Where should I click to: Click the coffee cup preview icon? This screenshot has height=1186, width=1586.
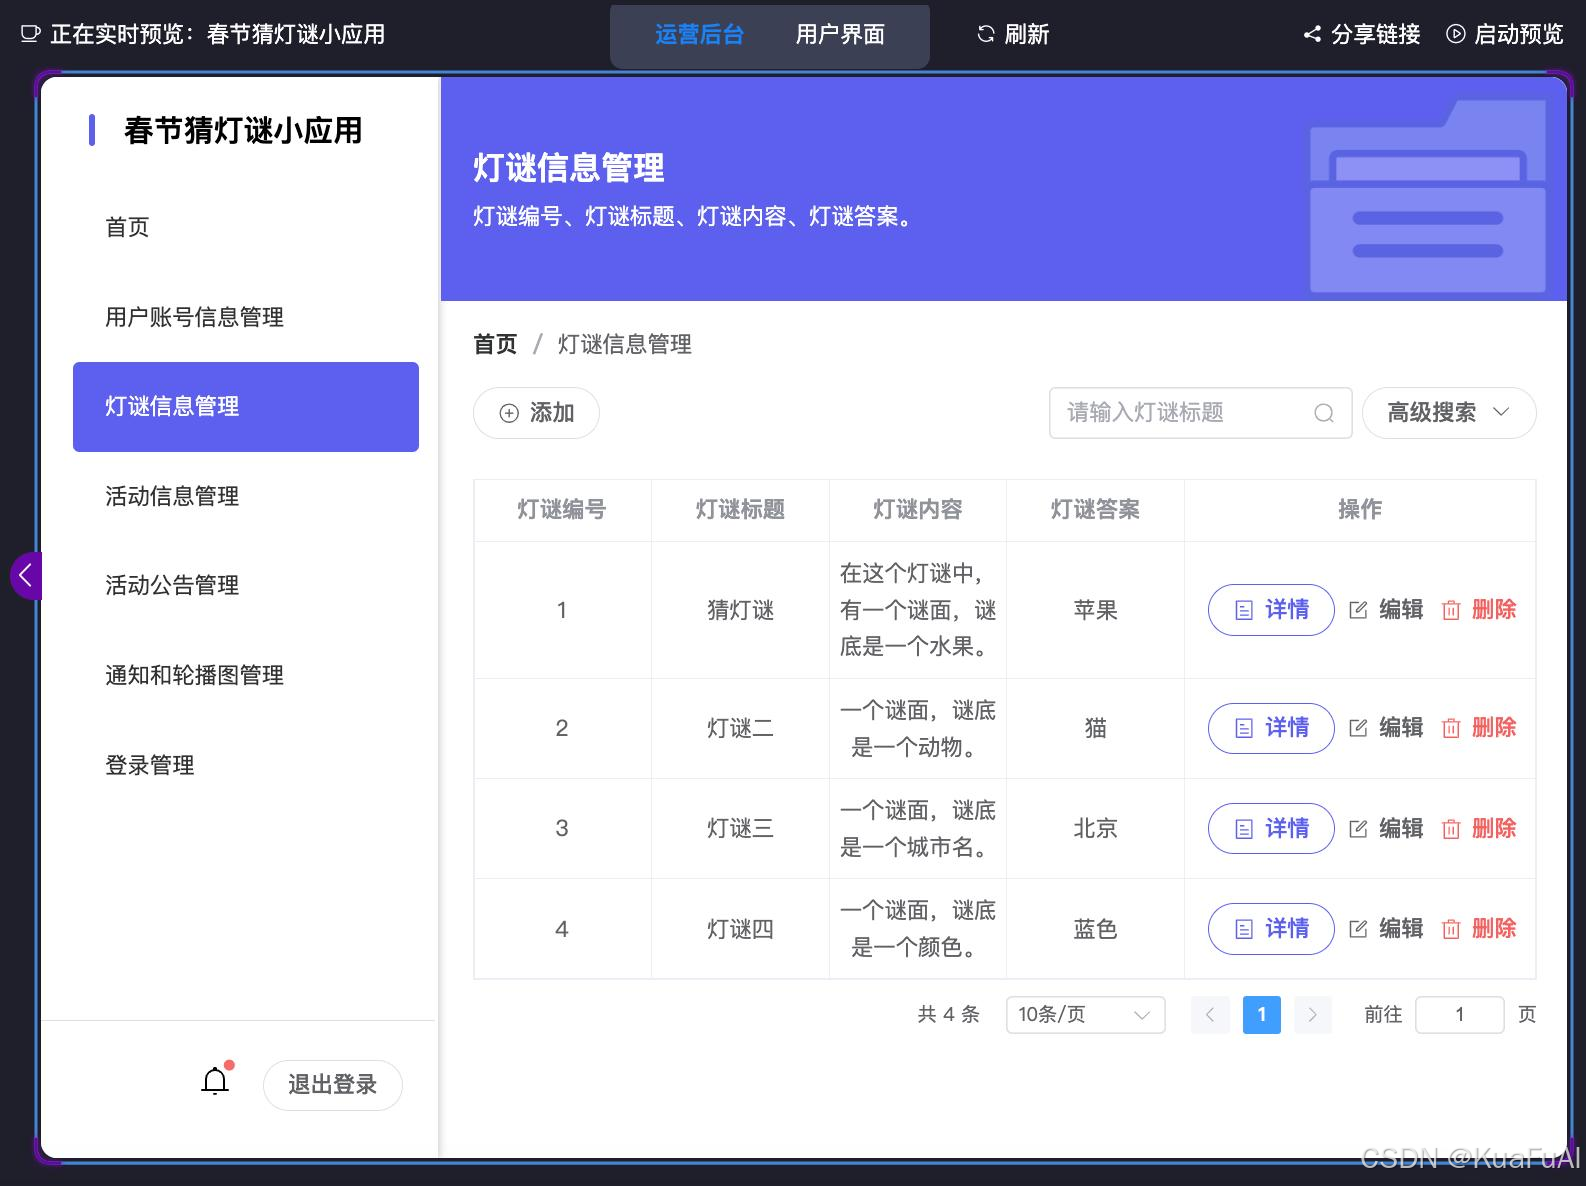(30, 34)
